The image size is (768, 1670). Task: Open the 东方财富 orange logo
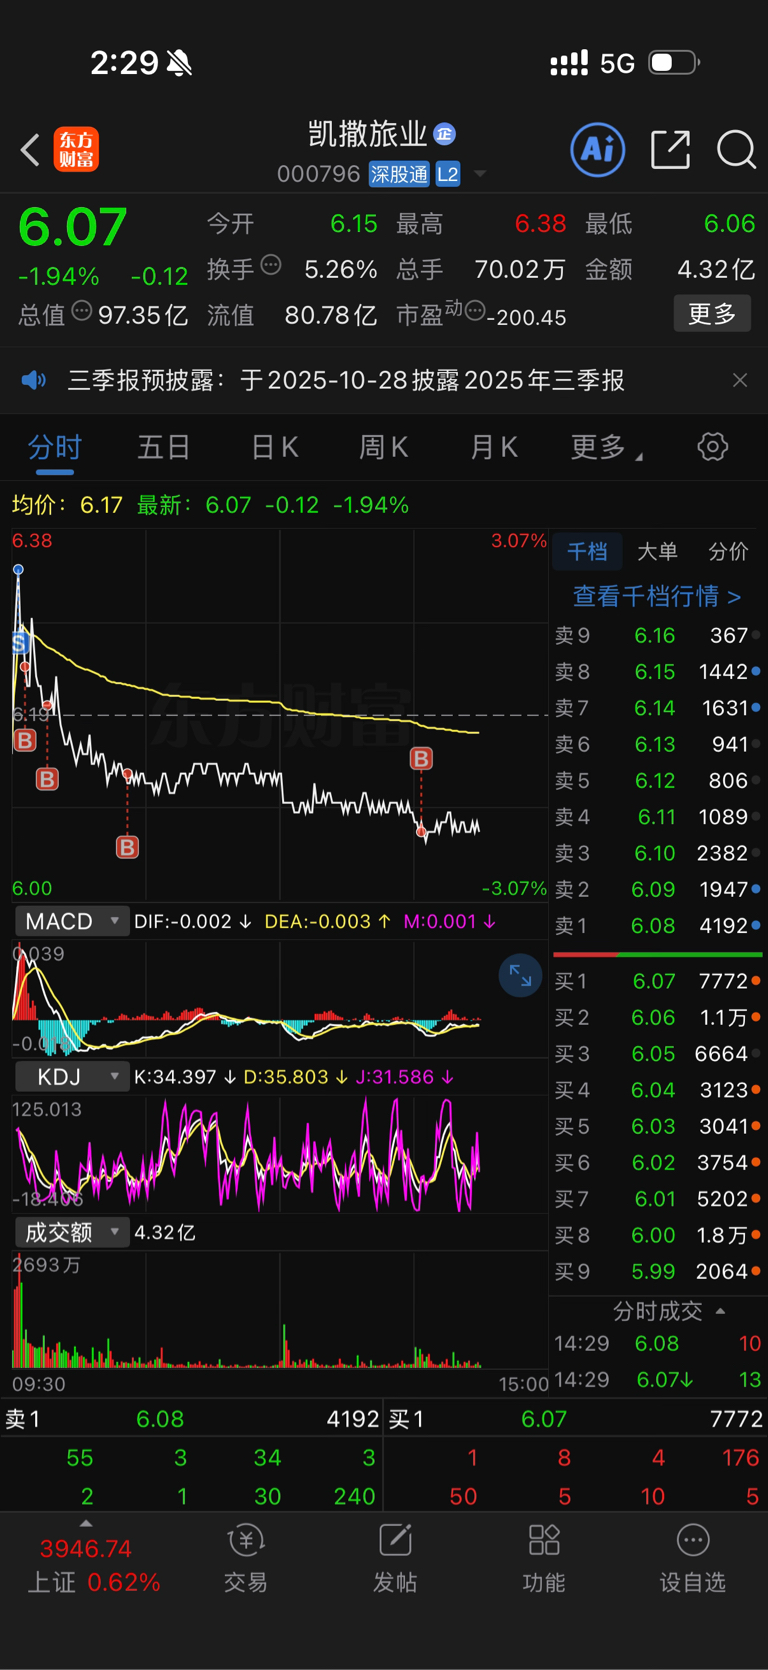pyautogui.click(x=76, y=150)
